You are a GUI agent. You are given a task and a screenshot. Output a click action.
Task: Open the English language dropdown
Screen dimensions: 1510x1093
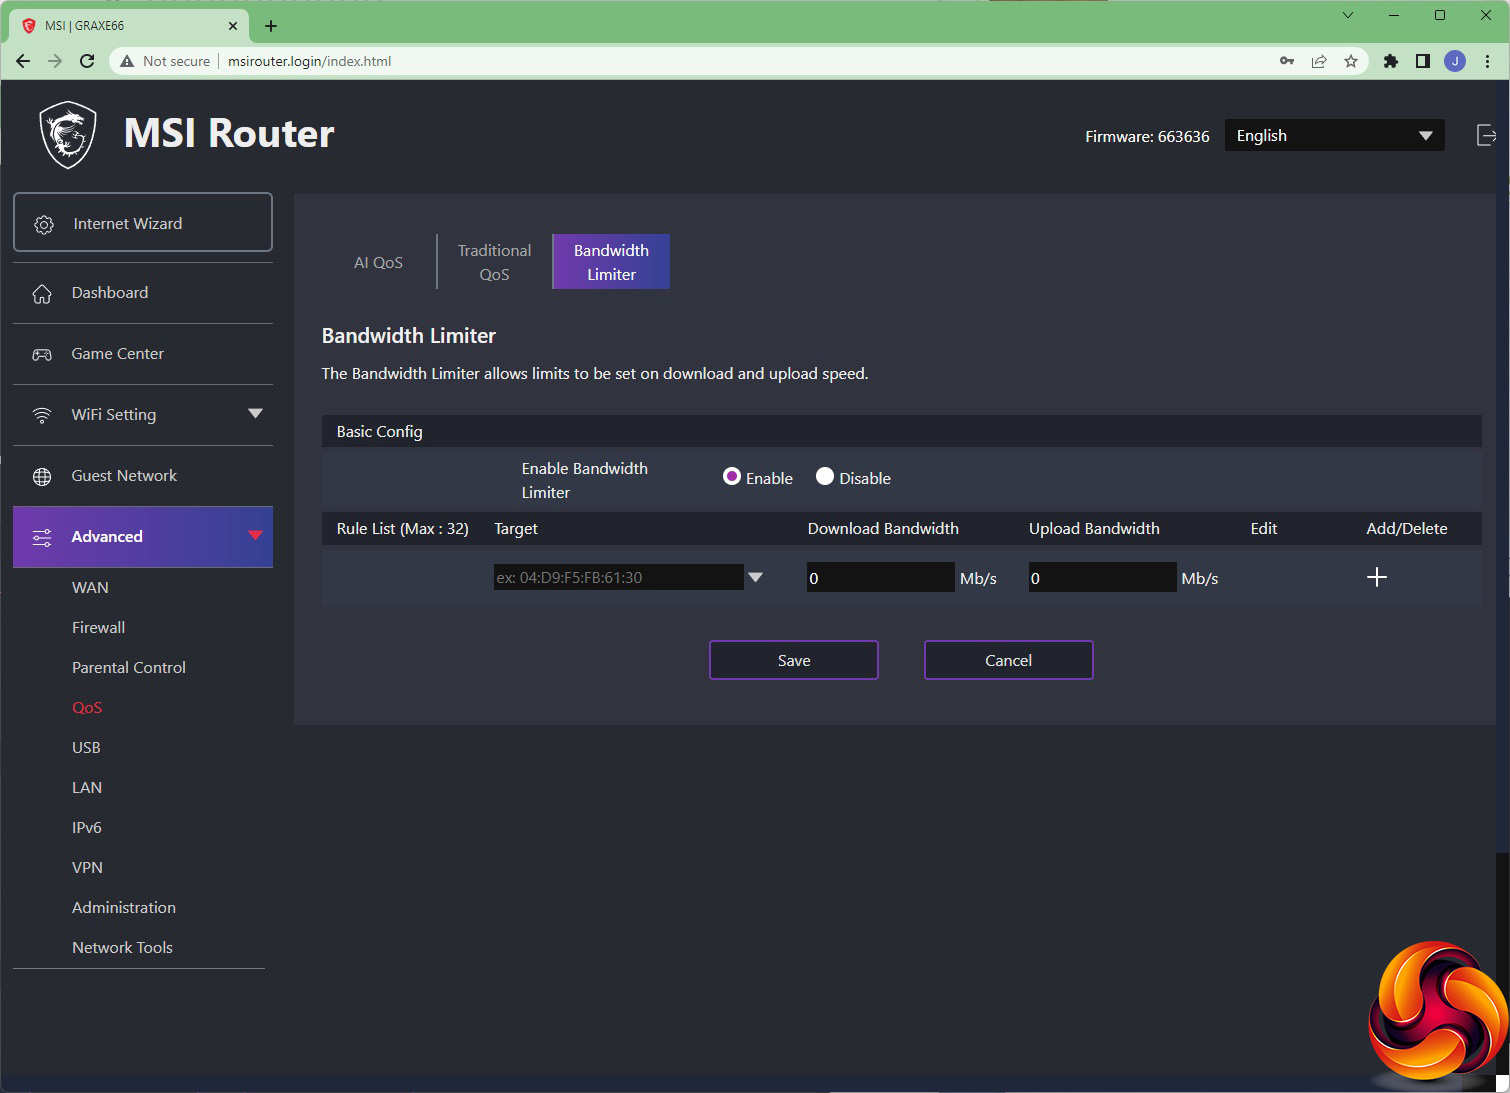click(x=1334, y=136)
